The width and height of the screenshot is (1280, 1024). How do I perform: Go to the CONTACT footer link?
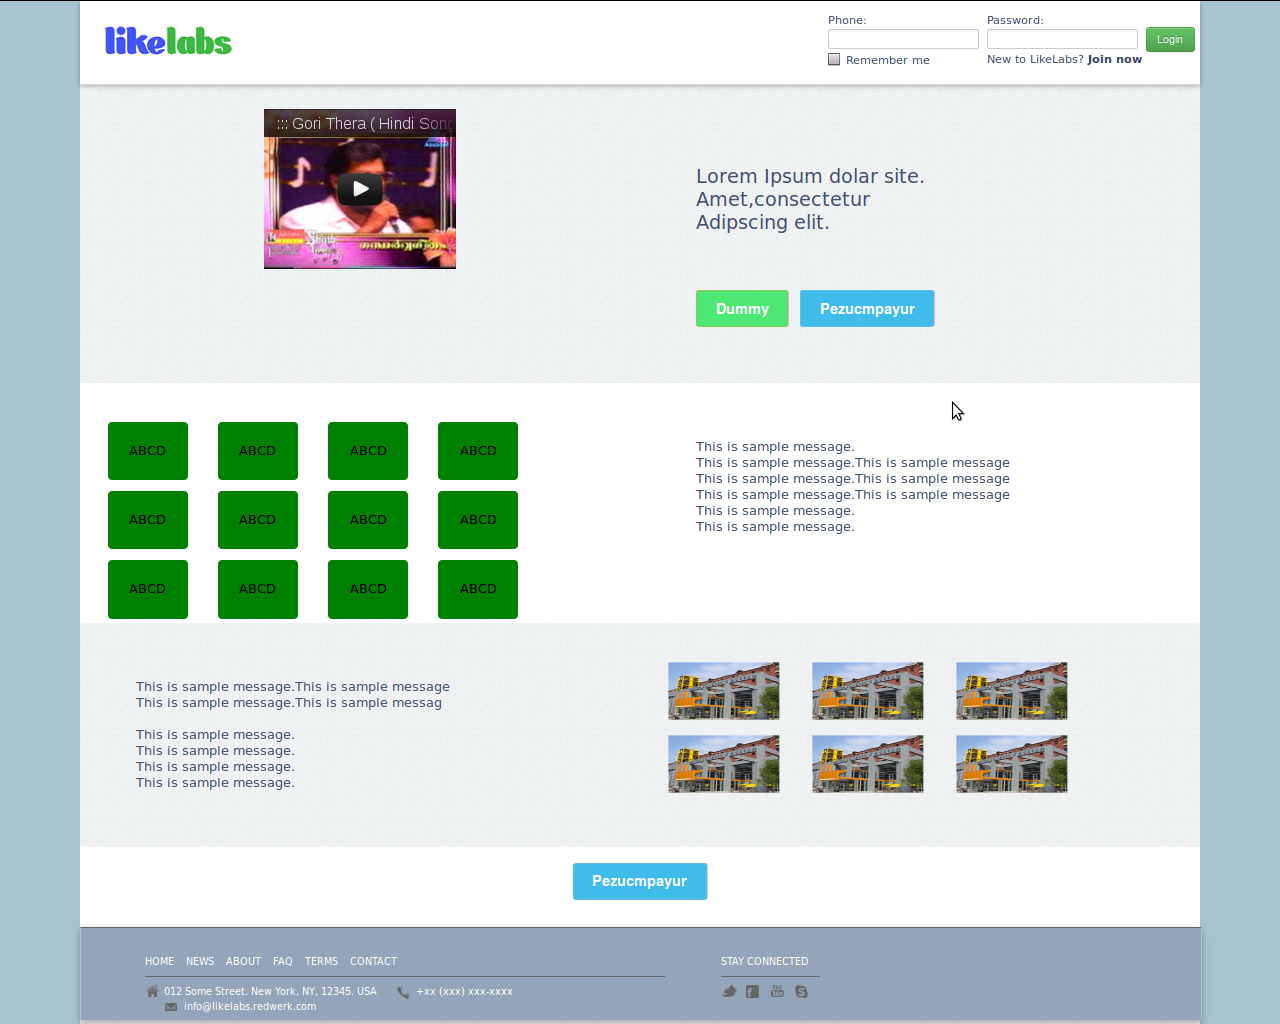point(373,962)
